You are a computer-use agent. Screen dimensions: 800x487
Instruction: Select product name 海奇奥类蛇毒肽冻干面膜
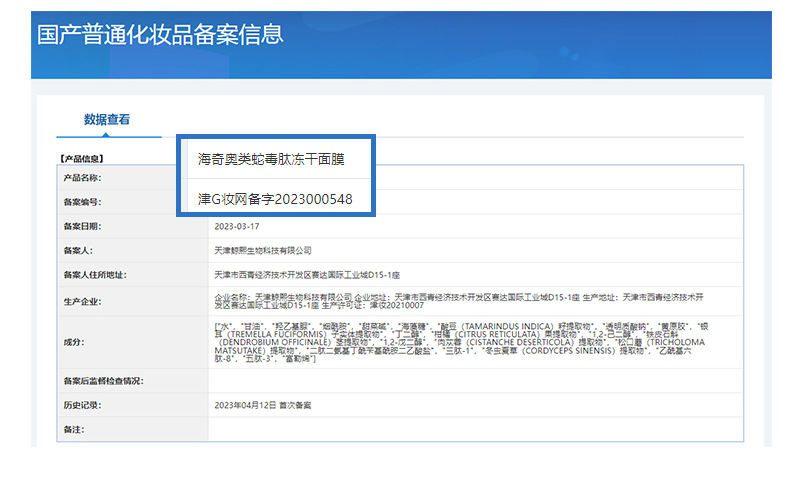tap(271, 159)
